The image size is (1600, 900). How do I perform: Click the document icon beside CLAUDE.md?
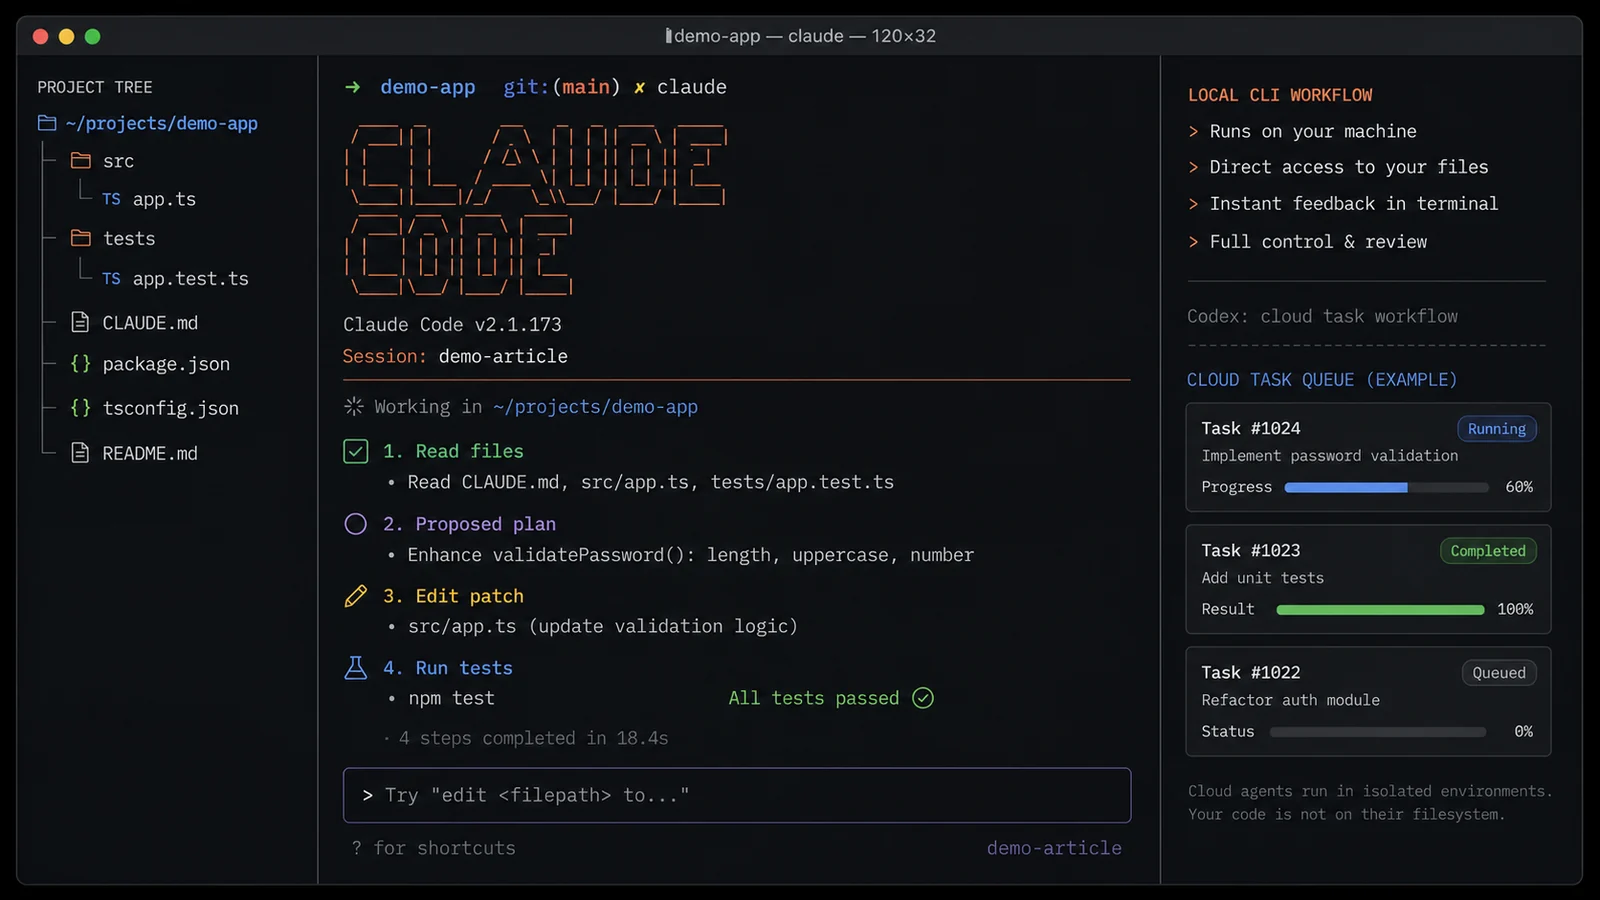80,322
